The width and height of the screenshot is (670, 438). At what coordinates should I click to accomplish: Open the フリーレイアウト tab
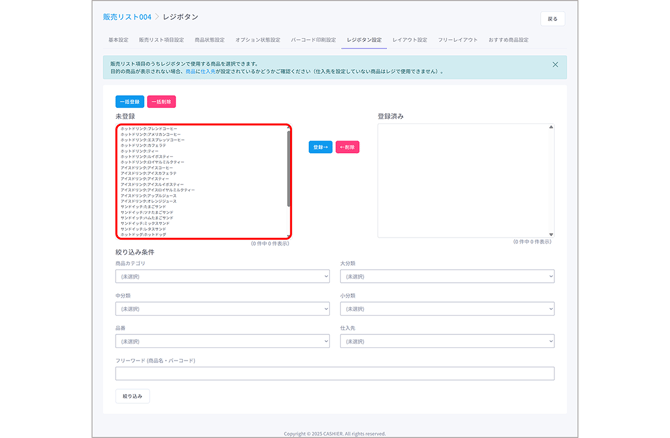[458, 40]
